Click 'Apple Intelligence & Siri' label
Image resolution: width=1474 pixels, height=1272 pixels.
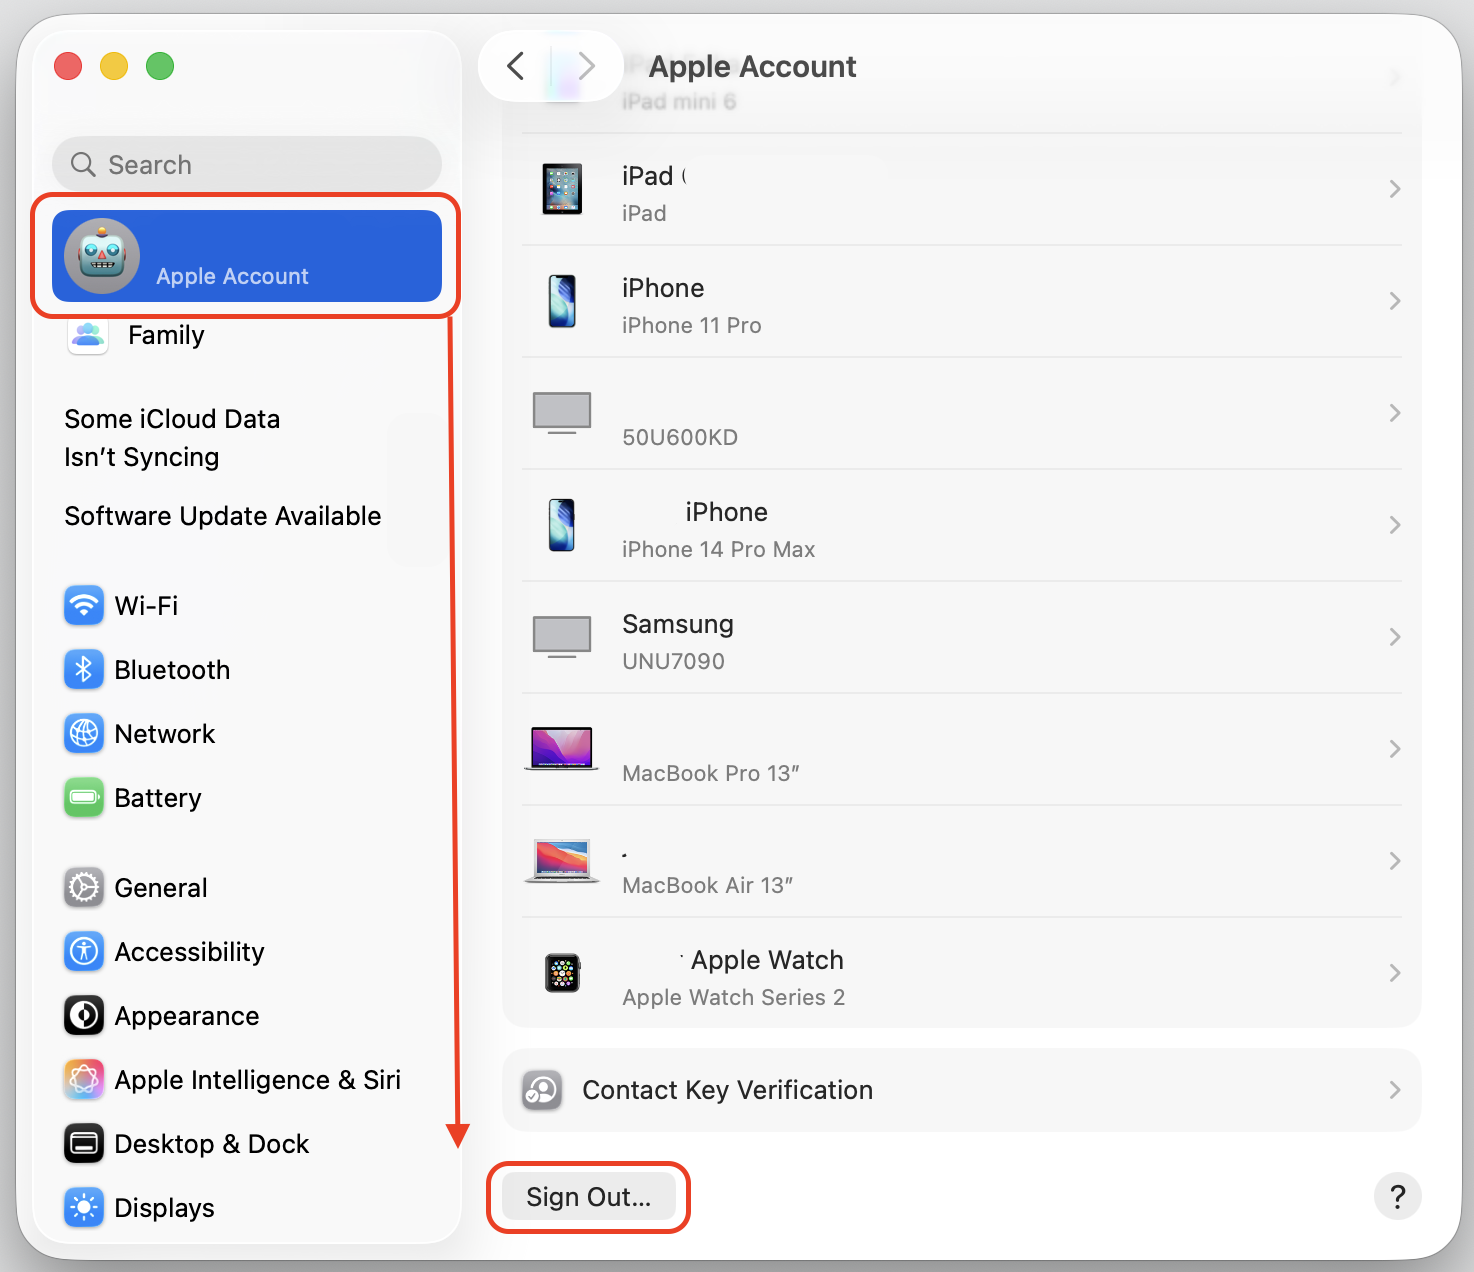258,1080
